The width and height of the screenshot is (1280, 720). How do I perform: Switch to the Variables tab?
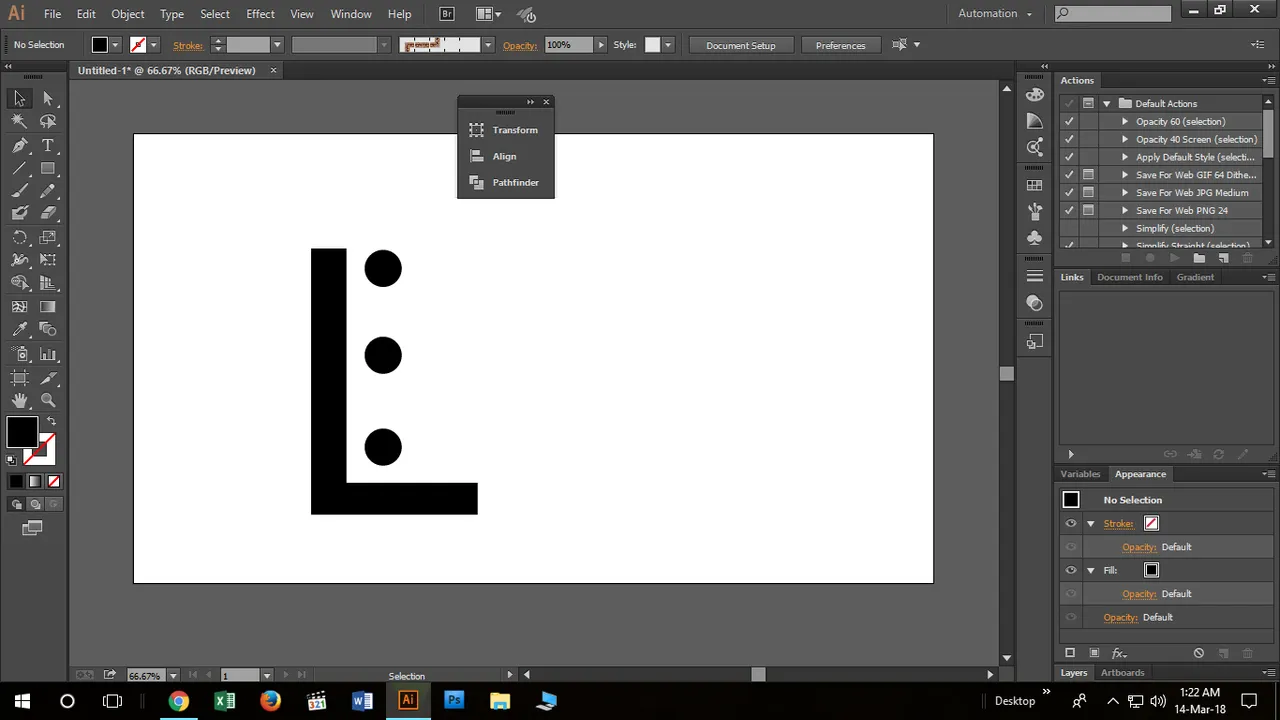pos(1080,474)
